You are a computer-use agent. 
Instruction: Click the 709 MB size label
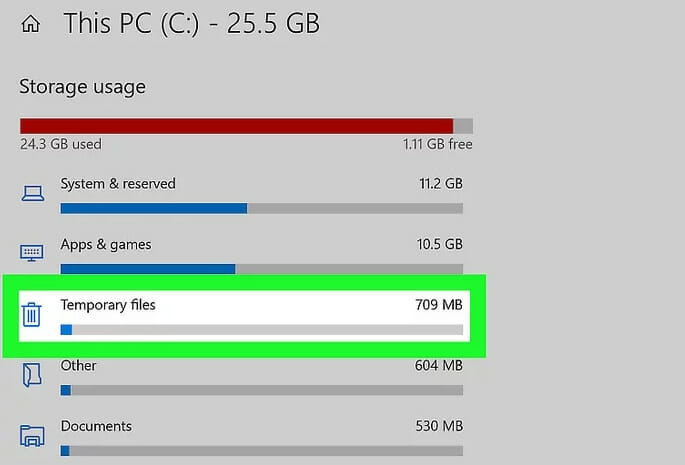[439, 305]
